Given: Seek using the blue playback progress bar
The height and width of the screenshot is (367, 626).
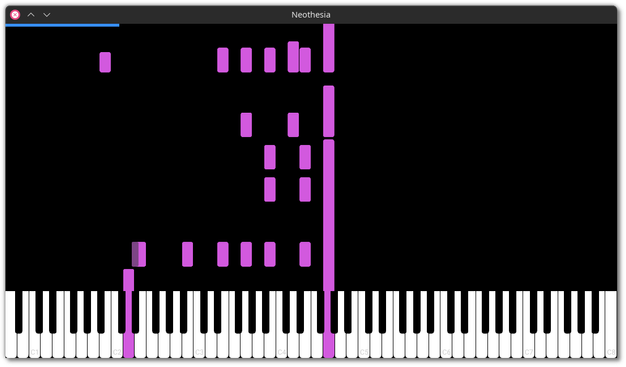Looking at the screenshot, I should (x=62, y=25).
